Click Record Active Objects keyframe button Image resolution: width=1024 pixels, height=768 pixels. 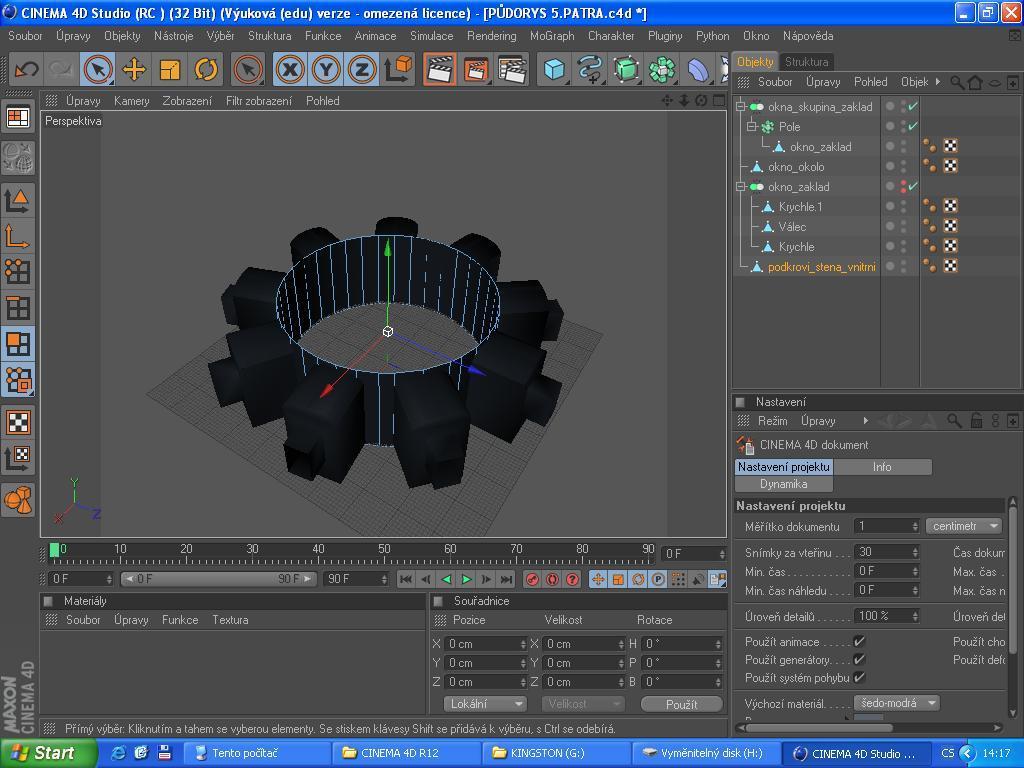tap(532, 579)
